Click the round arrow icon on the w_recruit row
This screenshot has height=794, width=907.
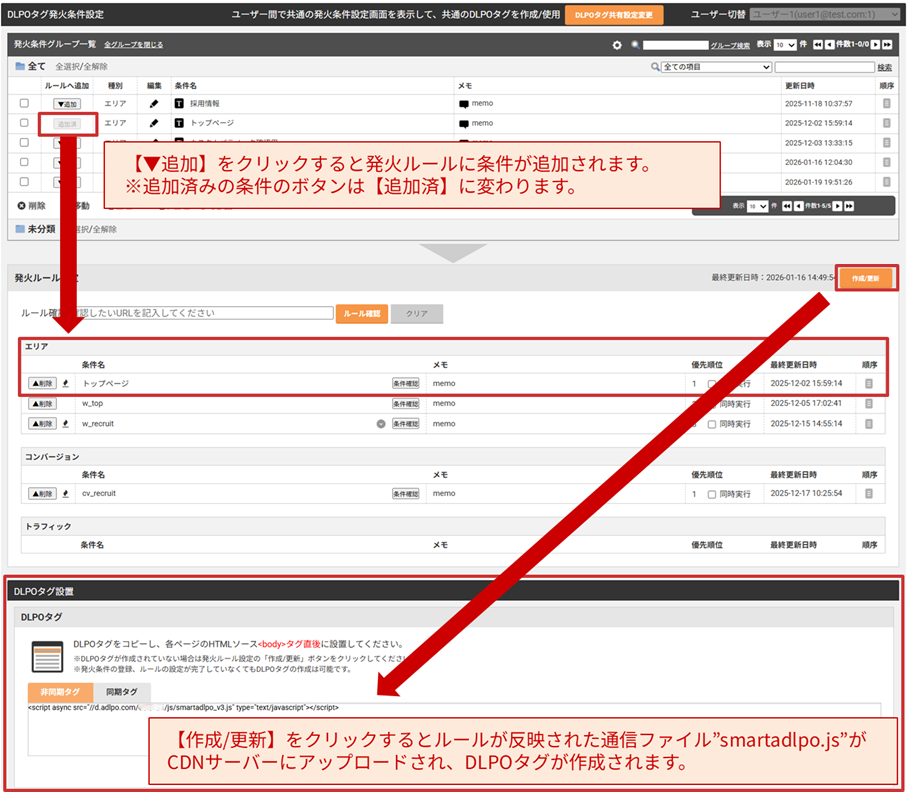(381, 424)
